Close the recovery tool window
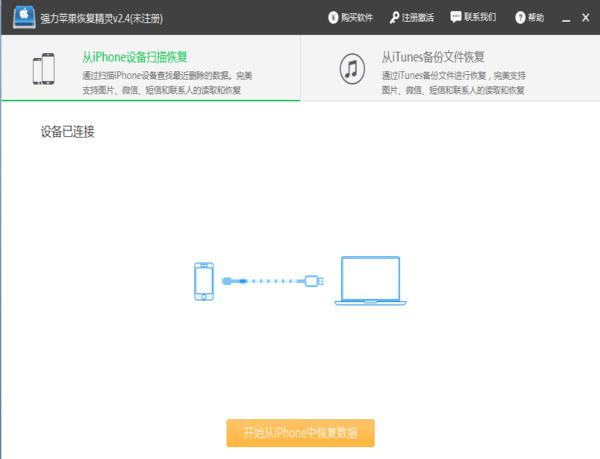The image size is (600, 459). coord(585,17)
